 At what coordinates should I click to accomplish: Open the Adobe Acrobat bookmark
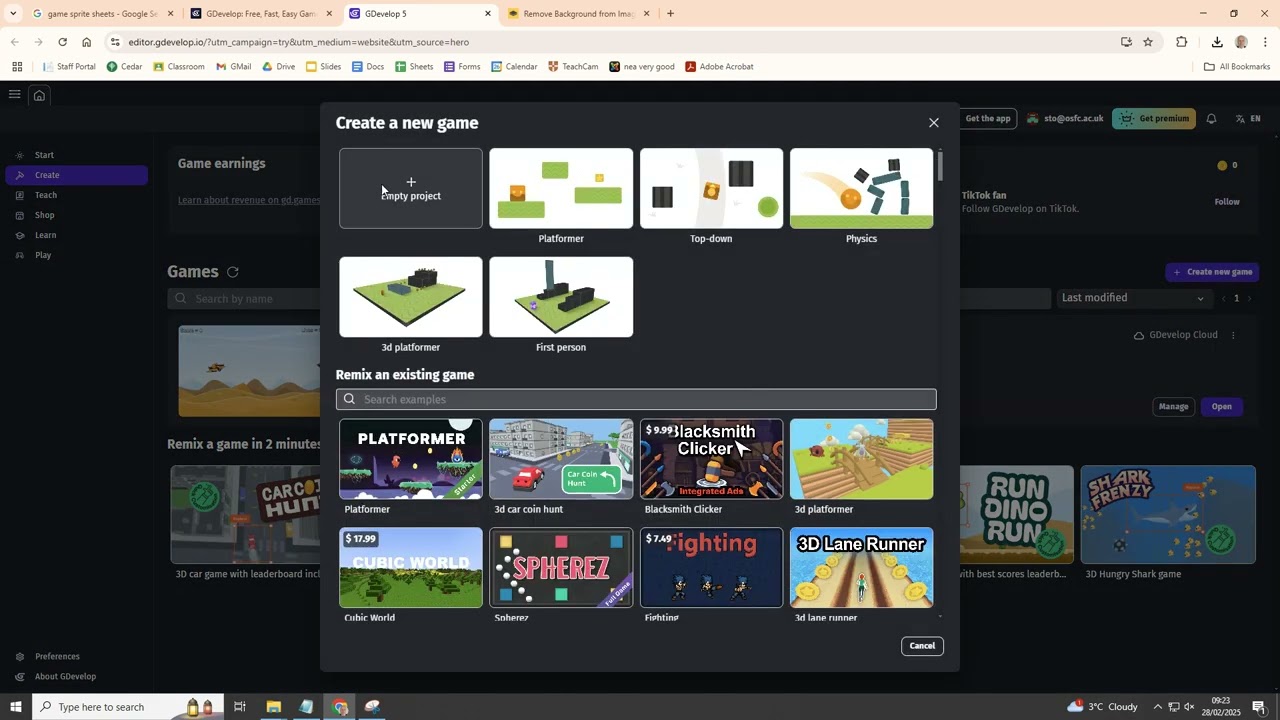coord(719,67)
